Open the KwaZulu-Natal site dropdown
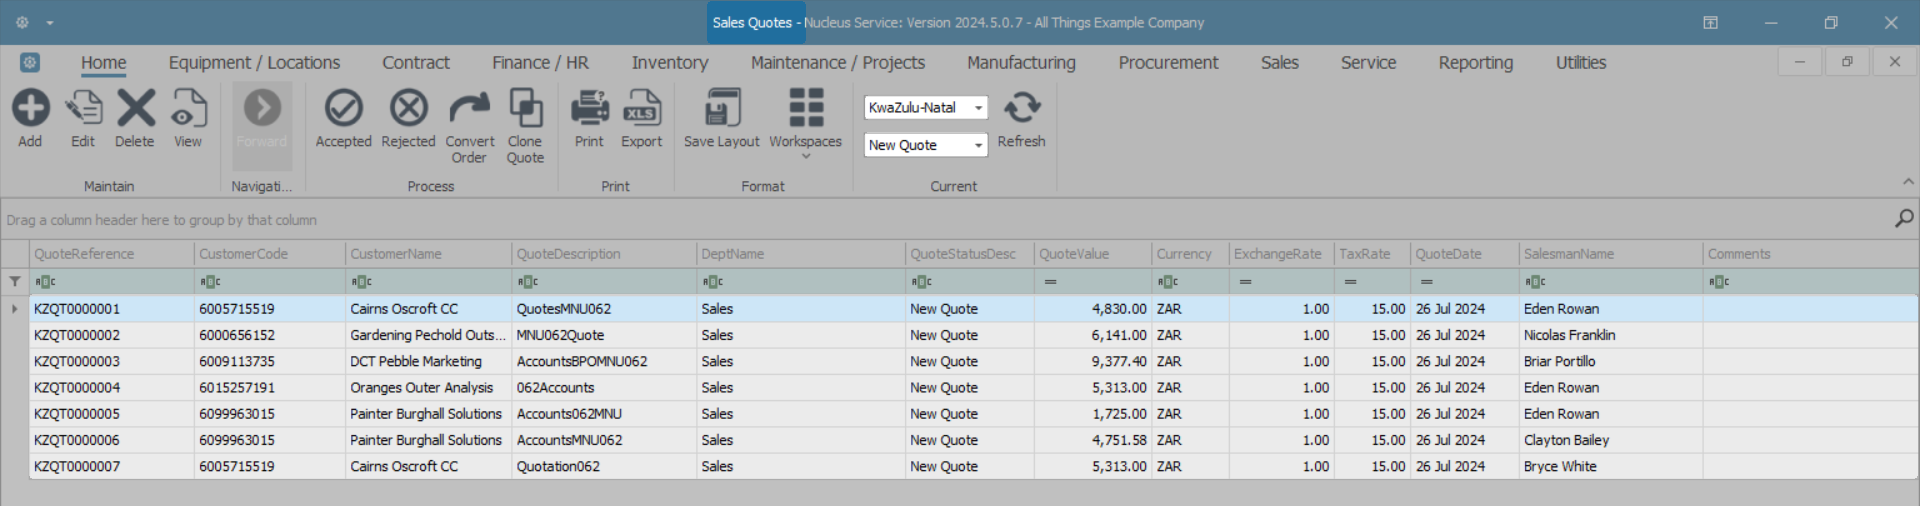The width and height of the screenshot is (1920, 506). tap(978, 108)
